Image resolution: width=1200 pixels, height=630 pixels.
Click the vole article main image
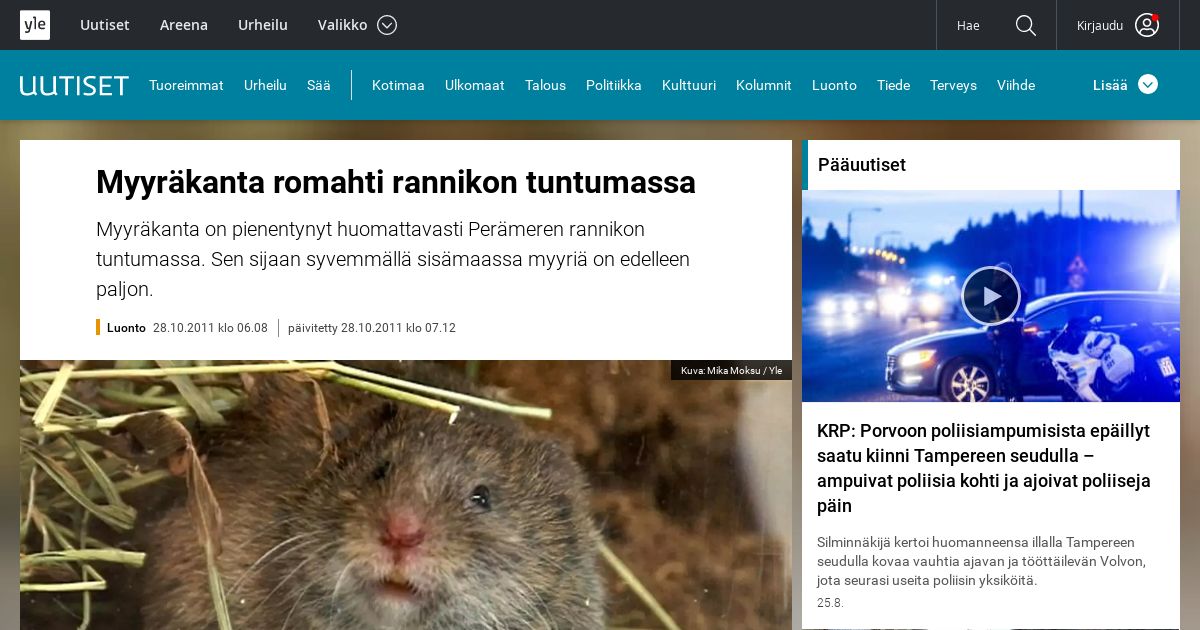coord(406,495)
